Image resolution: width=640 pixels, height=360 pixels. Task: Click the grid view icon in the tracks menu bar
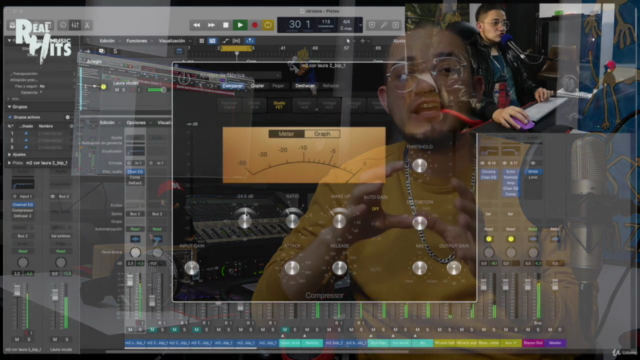[x=202, y=41]
